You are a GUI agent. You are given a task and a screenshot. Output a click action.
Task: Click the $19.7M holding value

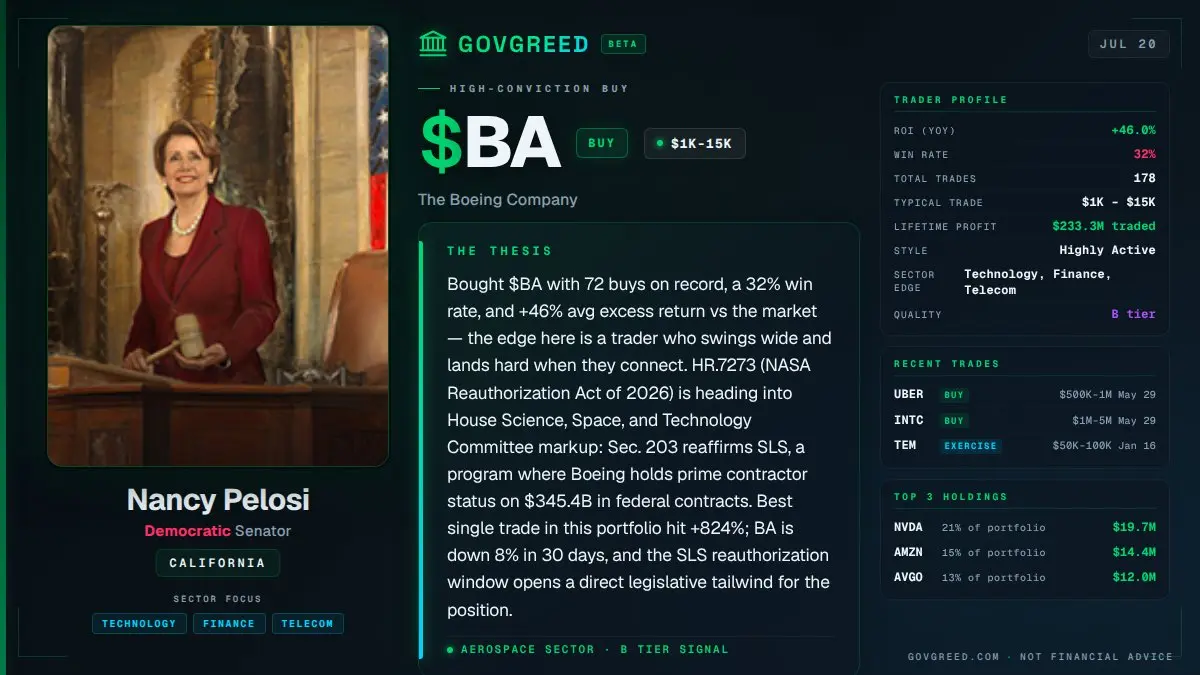(x=1134, y=527)
